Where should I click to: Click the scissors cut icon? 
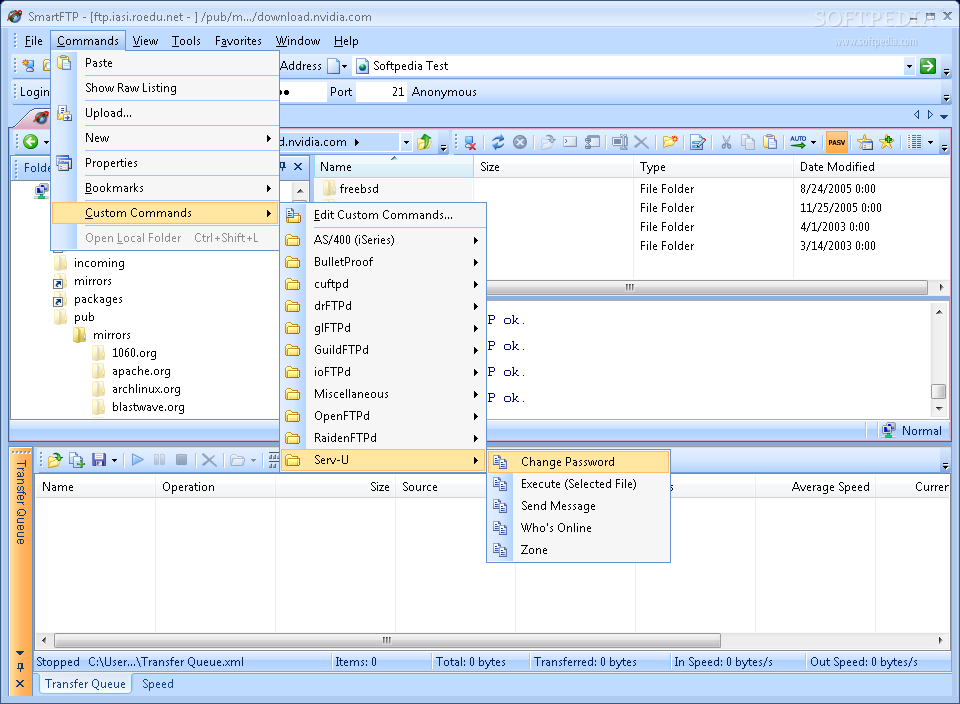pyautogui.click(x=726, y=143)
